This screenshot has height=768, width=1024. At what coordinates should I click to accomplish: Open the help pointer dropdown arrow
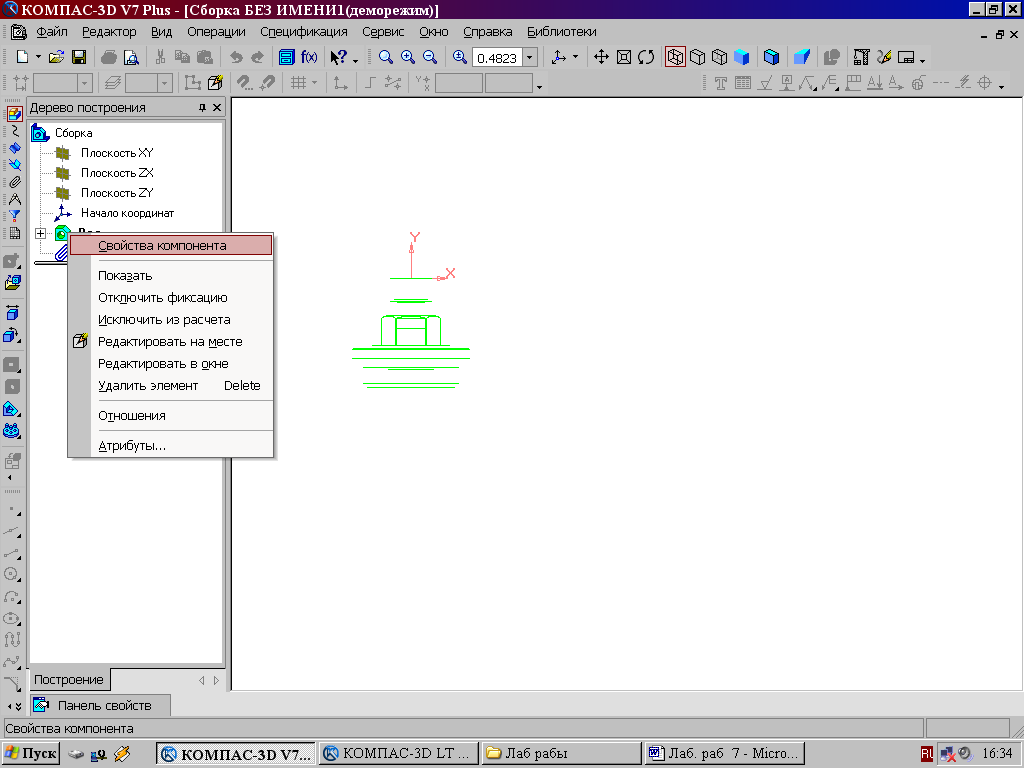pos(356,60)
